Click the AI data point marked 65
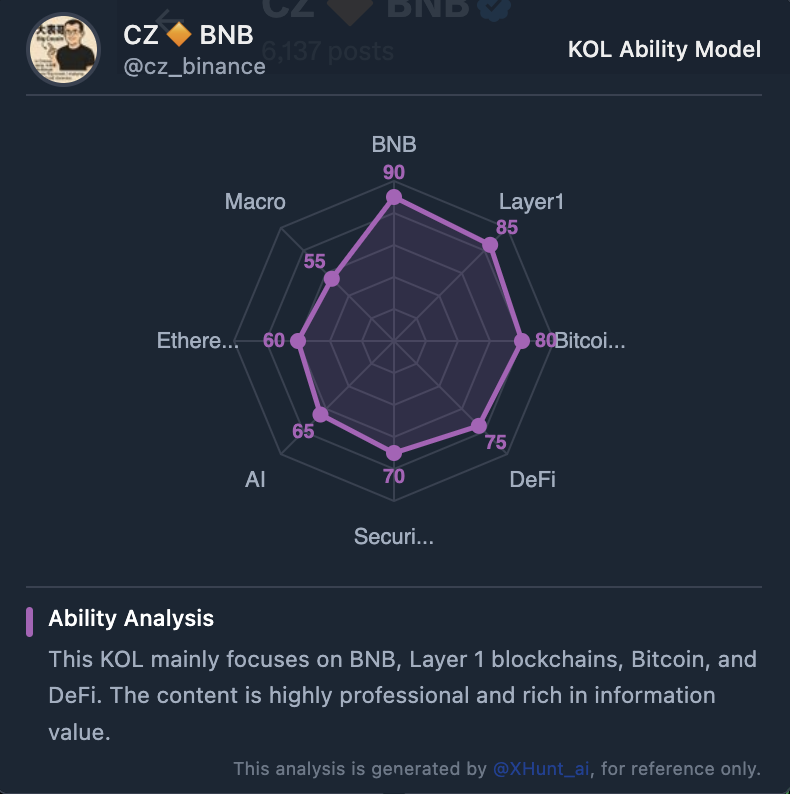This screenshot has height=794, width=790. 320,415
